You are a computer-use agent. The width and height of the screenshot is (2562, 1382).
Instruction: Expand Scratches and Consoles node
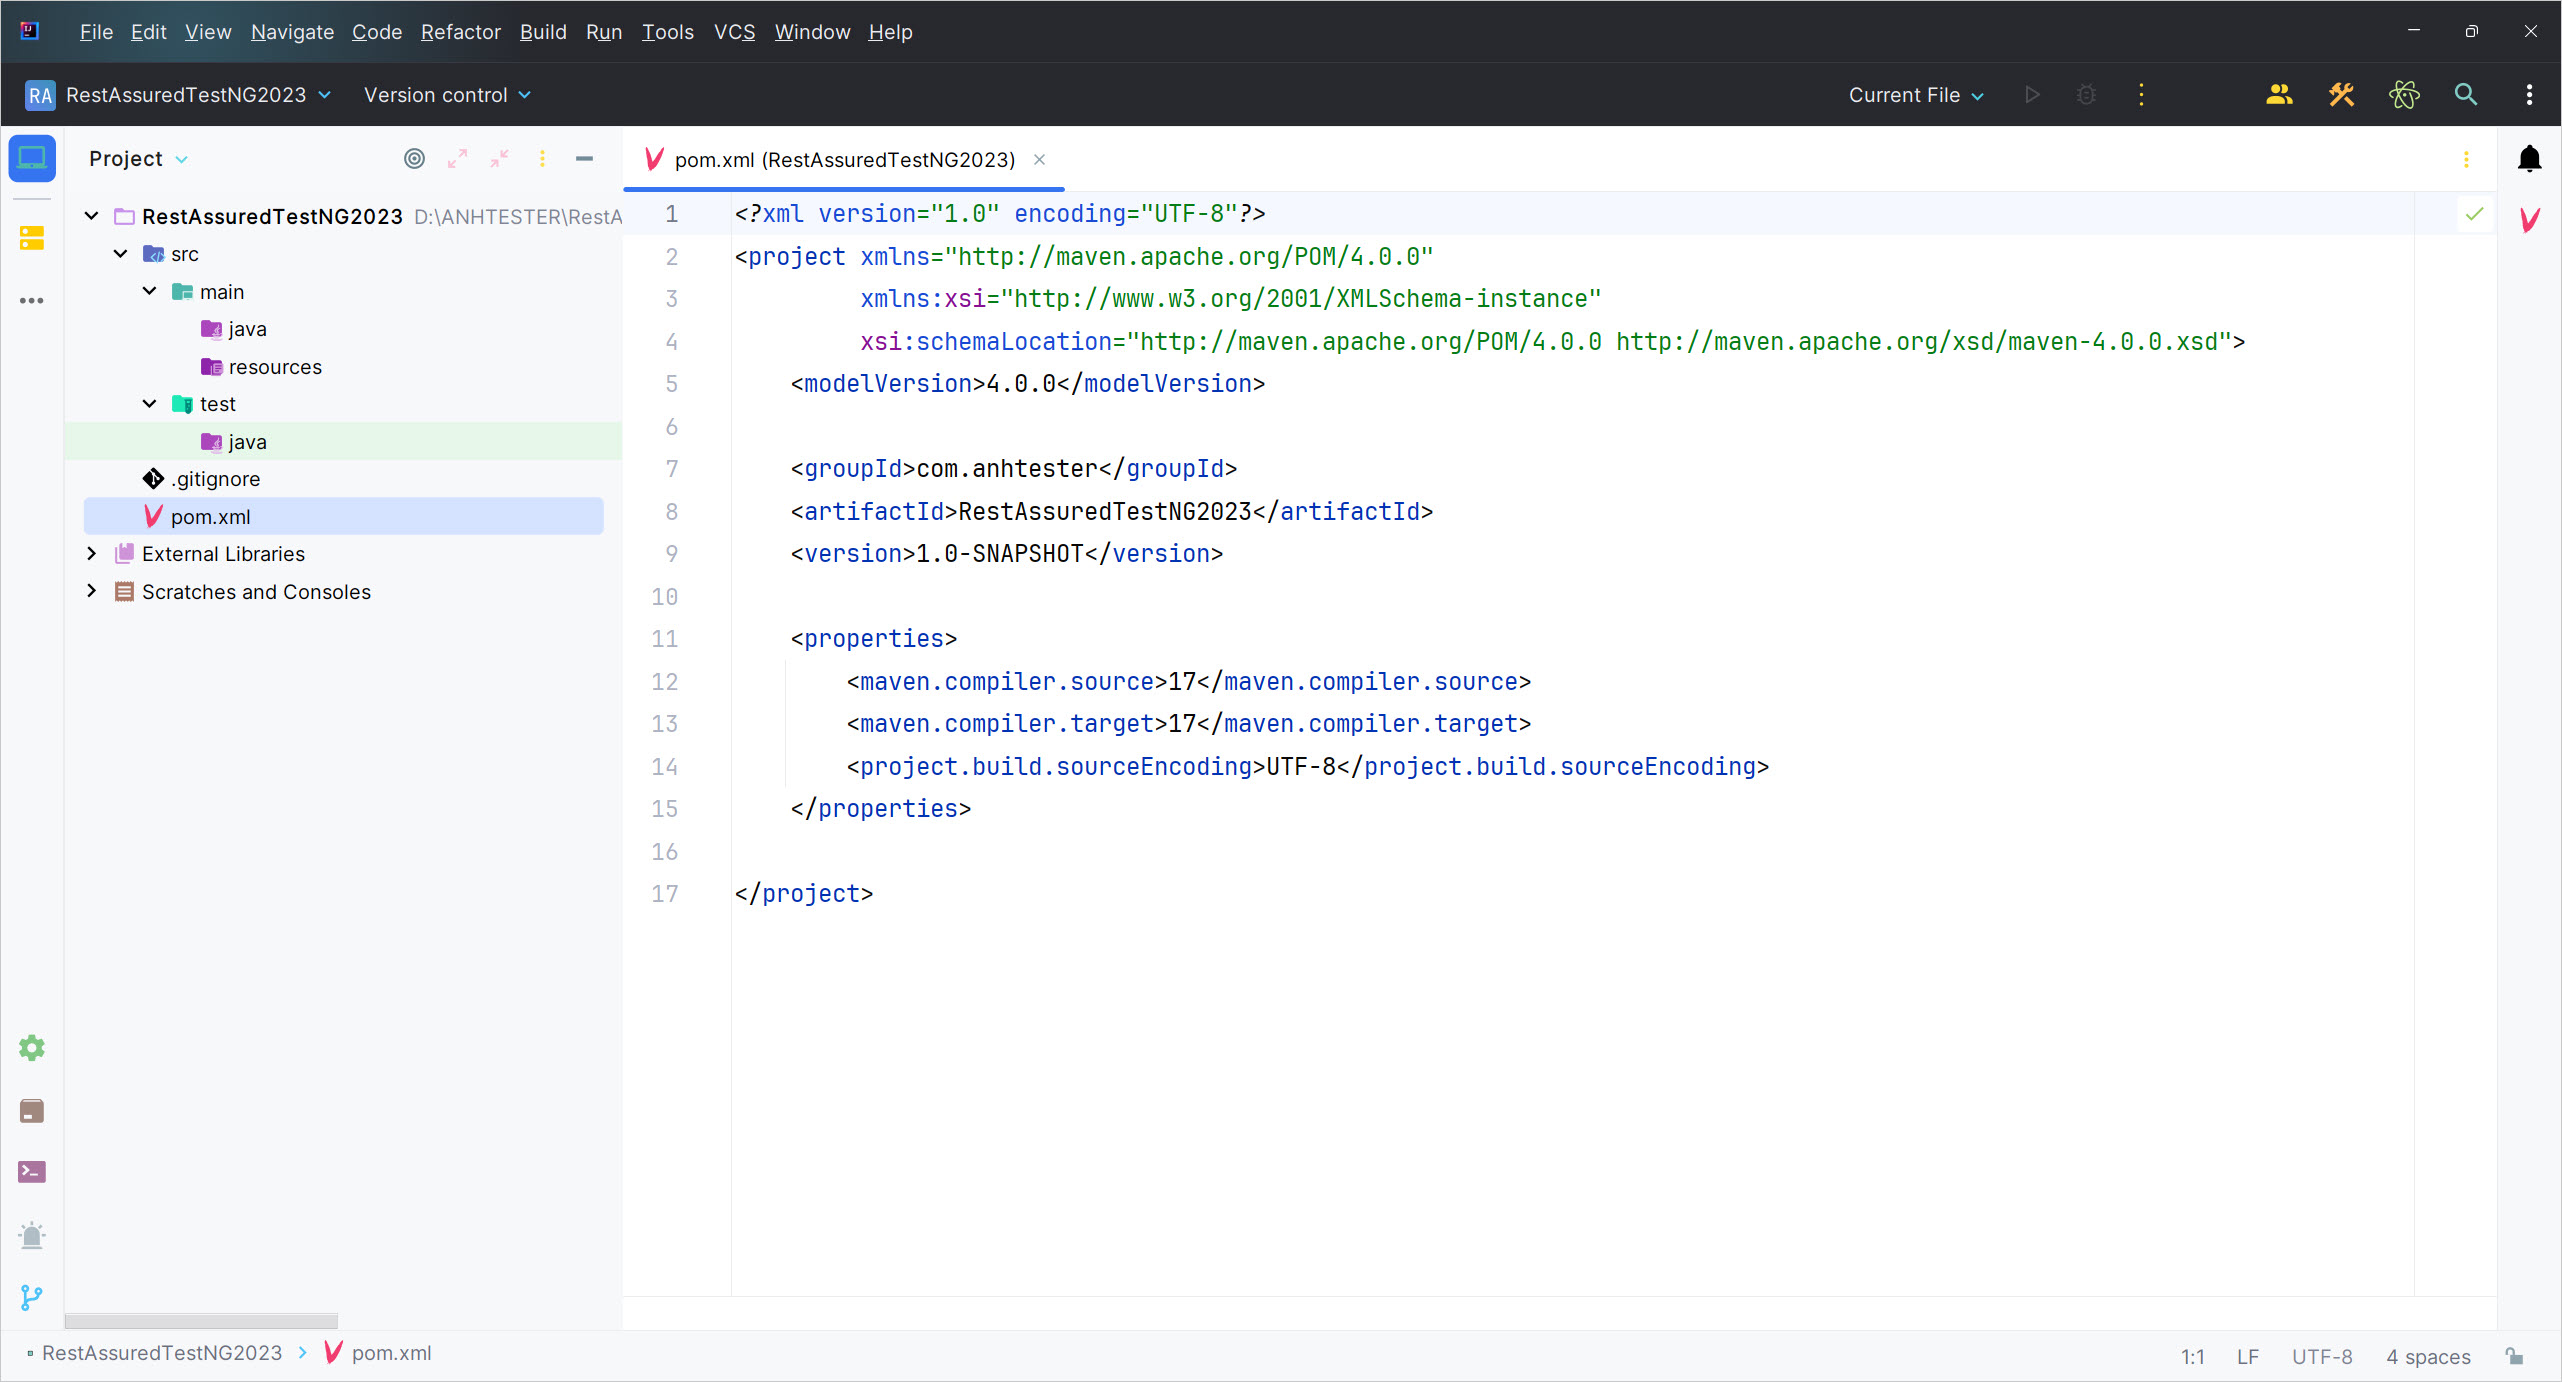92,591
